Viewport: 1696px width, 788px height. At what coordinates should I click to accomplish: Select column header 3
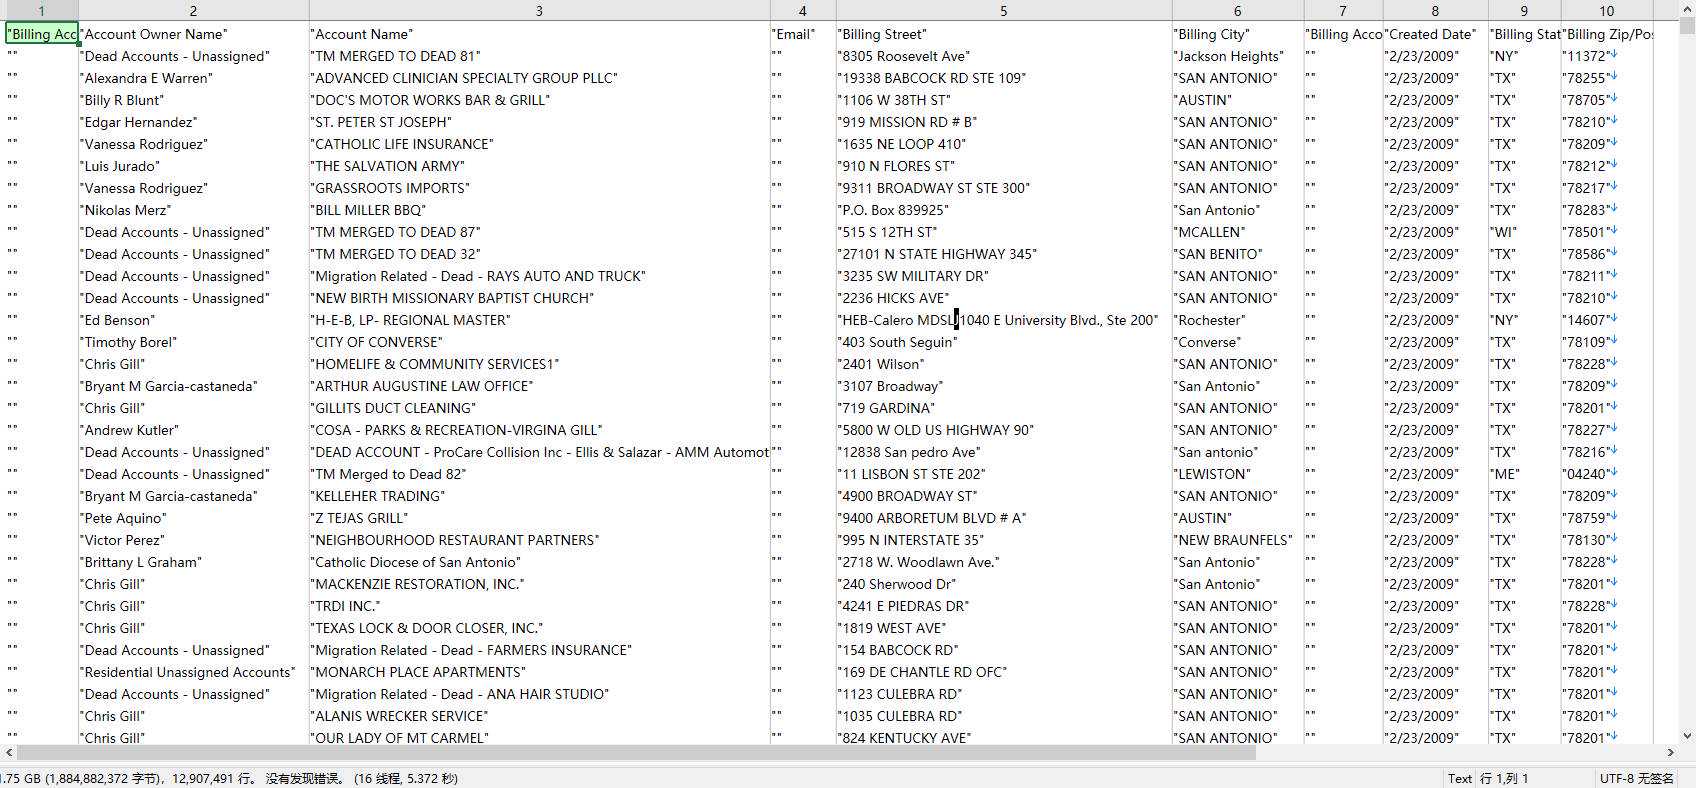(539, 11)
